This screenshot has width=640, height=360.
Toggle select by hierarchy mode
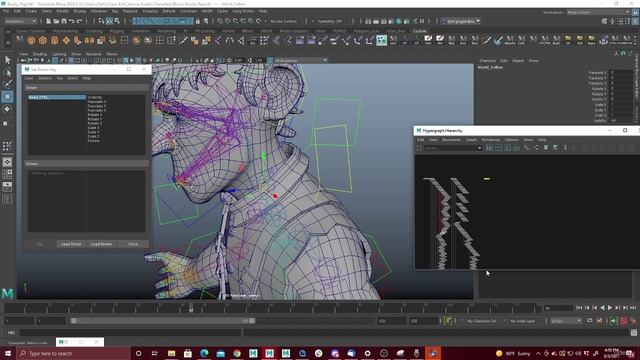[x=101, y=21]
